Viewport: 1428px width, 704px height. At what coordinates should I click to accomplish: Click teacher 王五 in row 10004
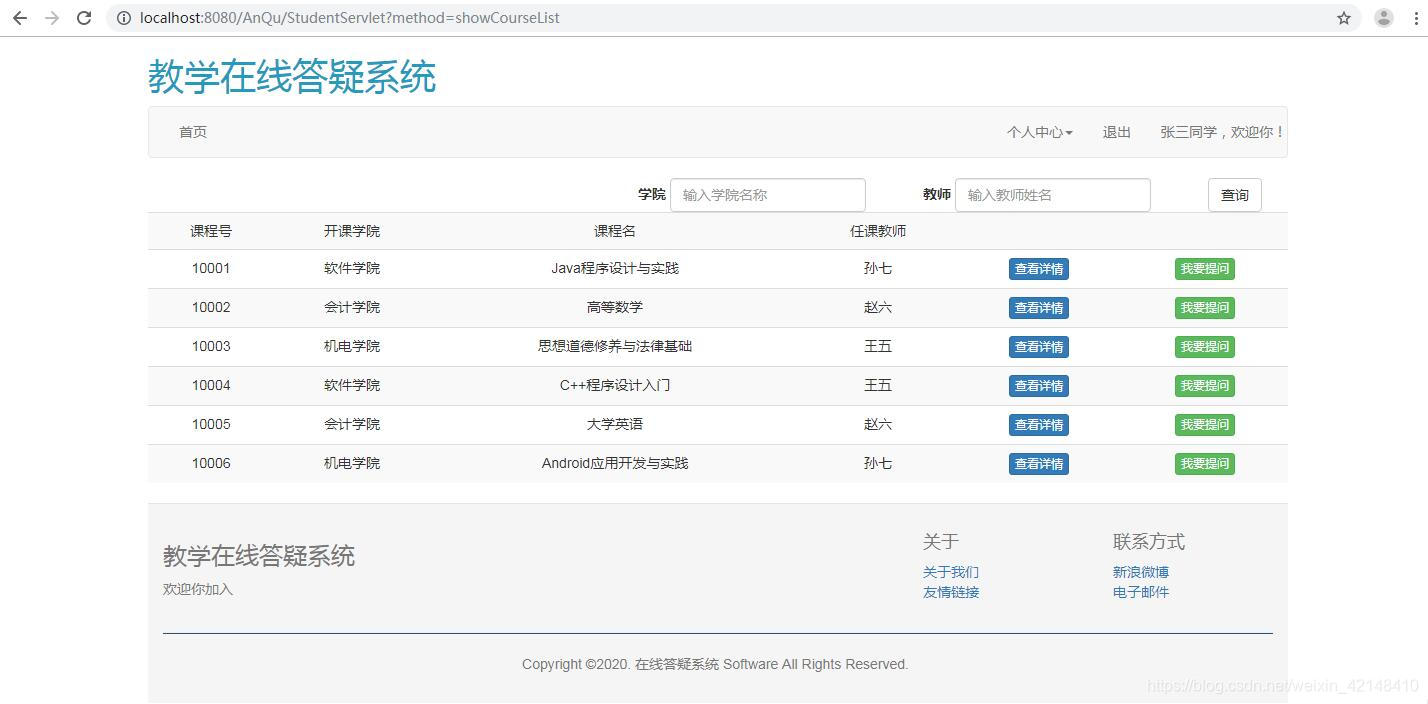tap(878, 386)
